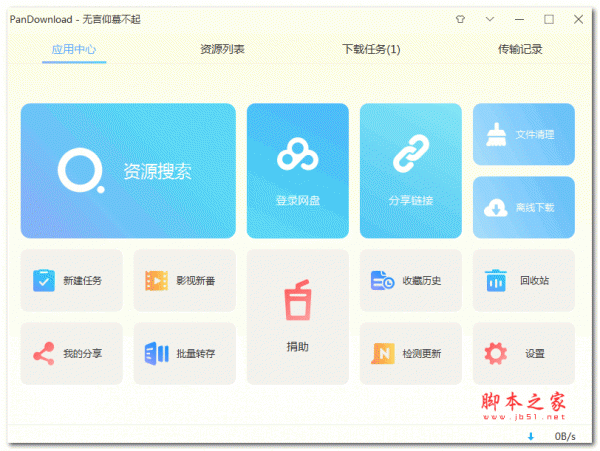This screenshot has width=600, height=451.
Task: Expand the title bar dropdown chevron
Action: click(x=490, y=19)
